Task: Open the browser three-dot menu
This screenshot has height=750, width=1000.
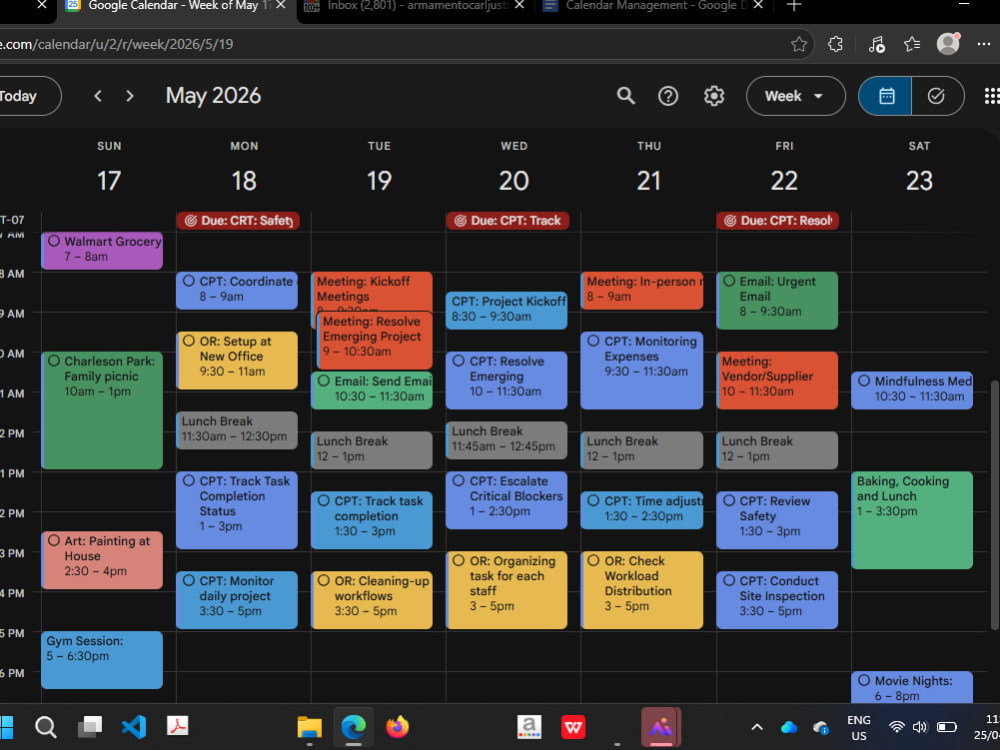Action: coord(983,44)
